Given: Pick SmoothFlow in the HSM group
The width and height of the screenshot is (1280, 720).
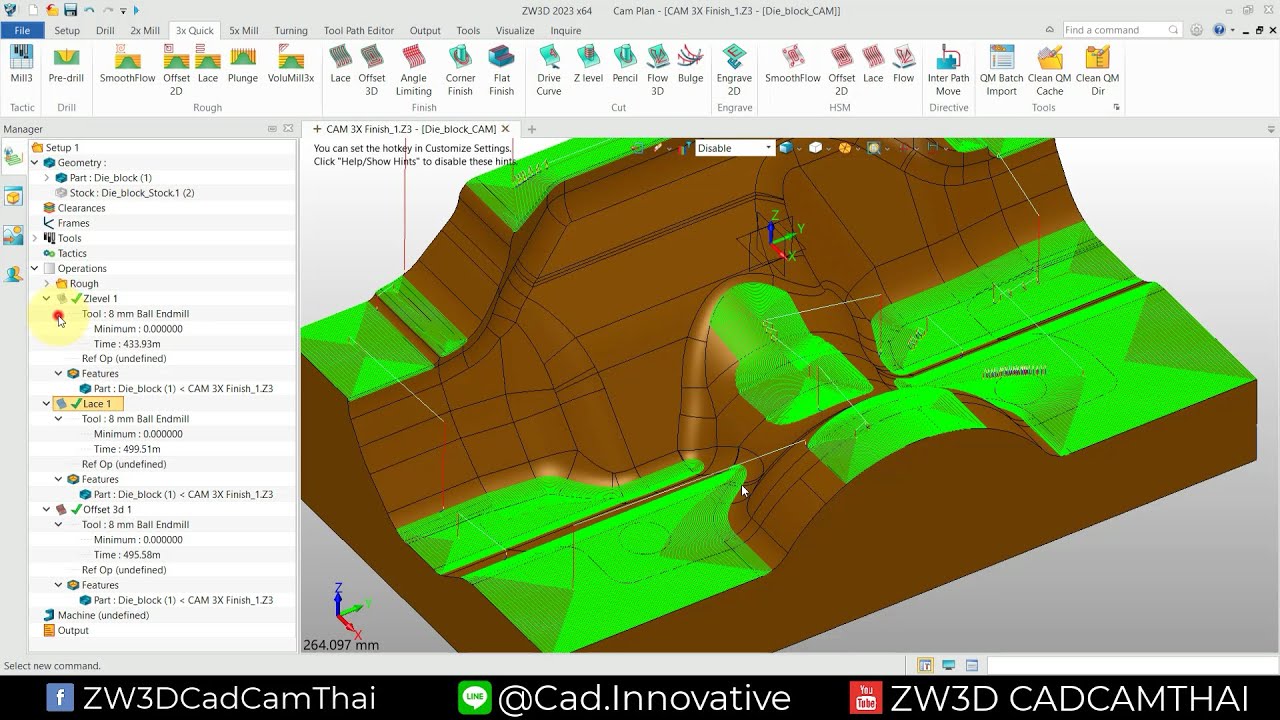Looking at the screenshot, I should pyautogui.click(x=793, y=64).
